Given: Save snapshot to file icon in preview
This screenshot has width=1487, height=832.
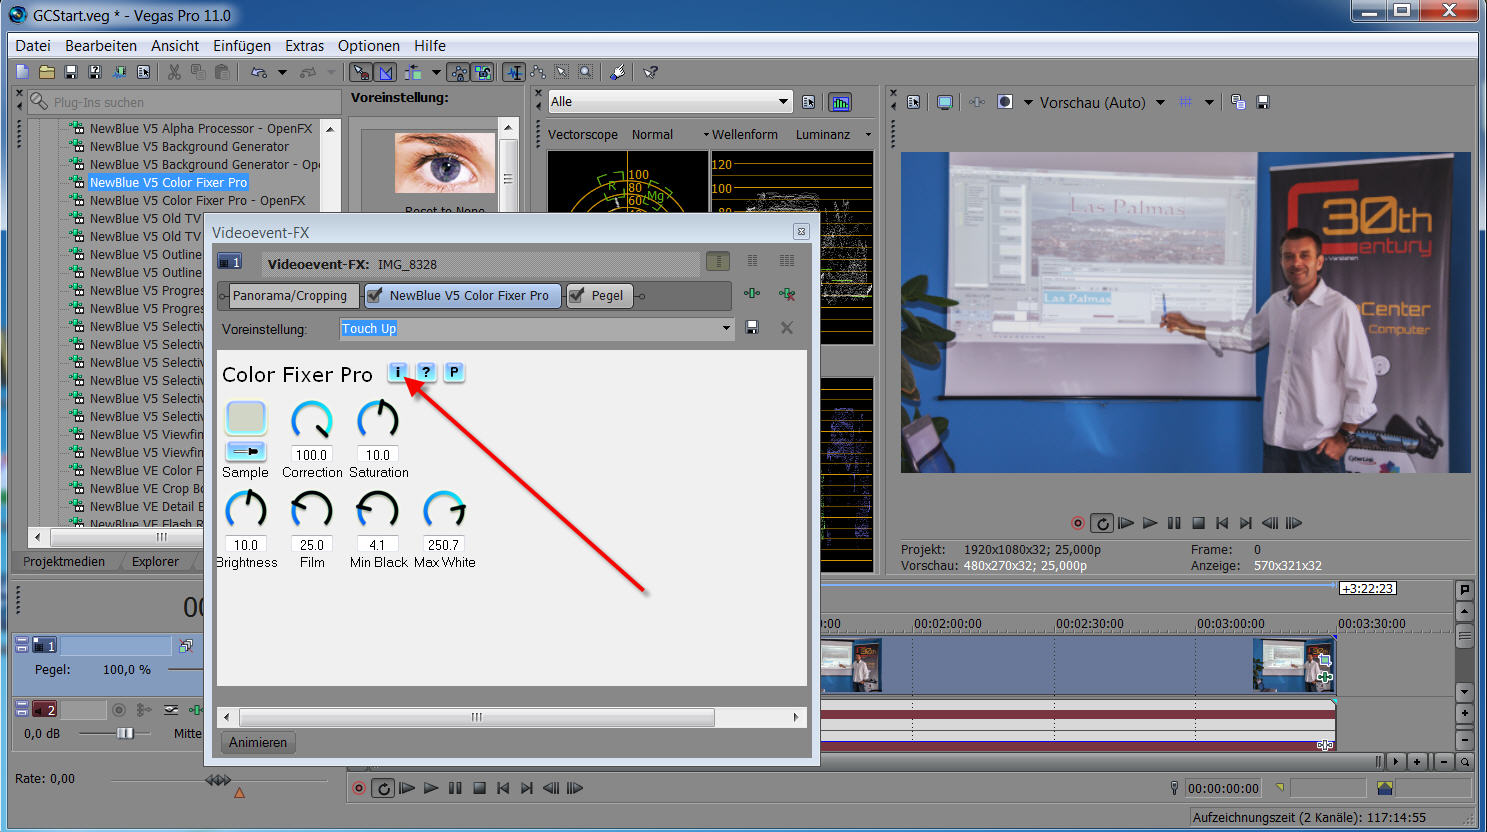Looking at the screenshot, I should click(x=1263, y=102).
